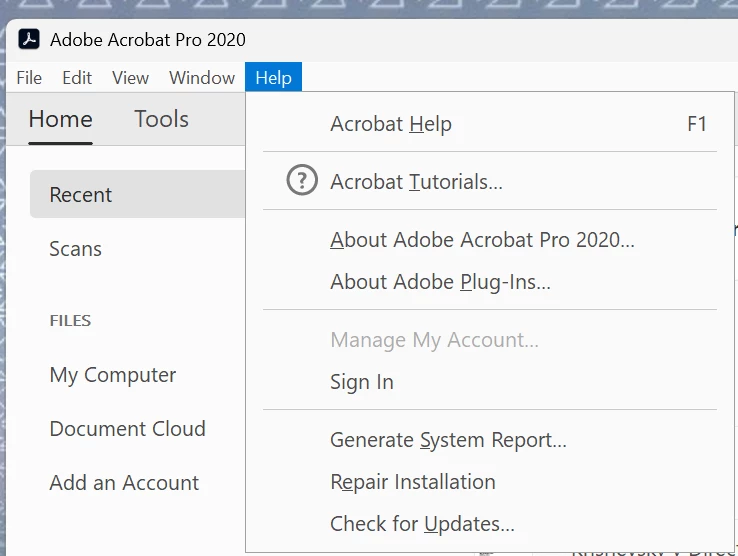This screenshot has width=738, height=556.
Task: Choose Acrobat Tutorials menu entry
Action: pos(416,182)
